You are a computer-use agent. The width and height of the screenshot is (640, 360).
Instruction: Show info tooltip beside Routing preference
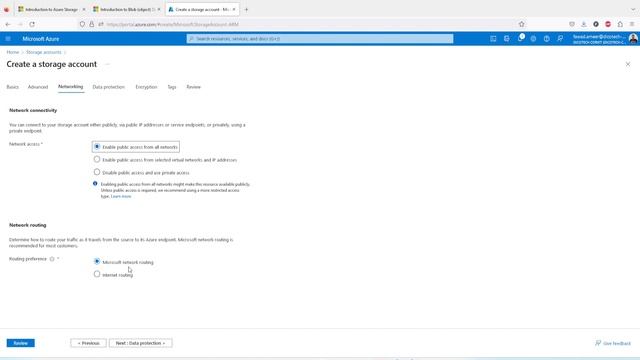tap(52, 259)
